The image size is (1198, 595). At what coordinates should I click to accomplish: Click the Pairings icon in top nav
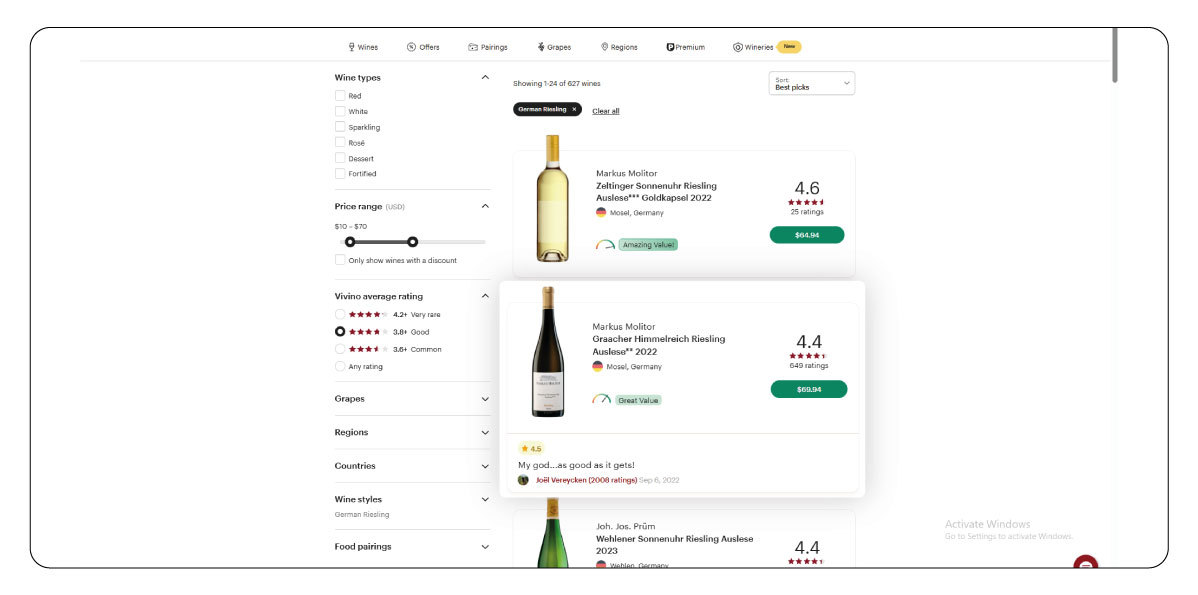pos(473,47)
